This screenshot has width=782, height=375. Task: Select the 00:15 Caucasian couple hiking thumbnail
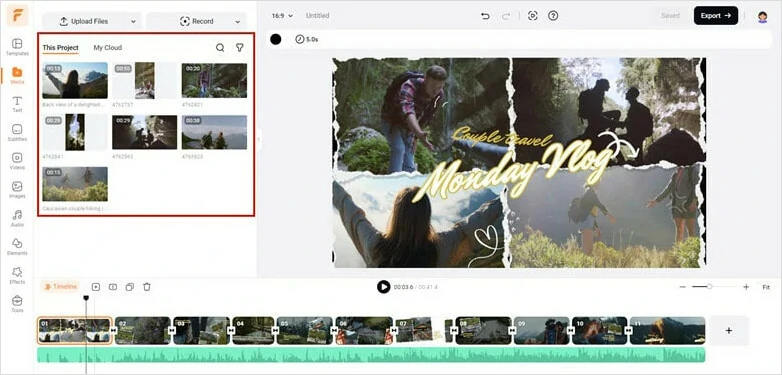pos(75,184)
